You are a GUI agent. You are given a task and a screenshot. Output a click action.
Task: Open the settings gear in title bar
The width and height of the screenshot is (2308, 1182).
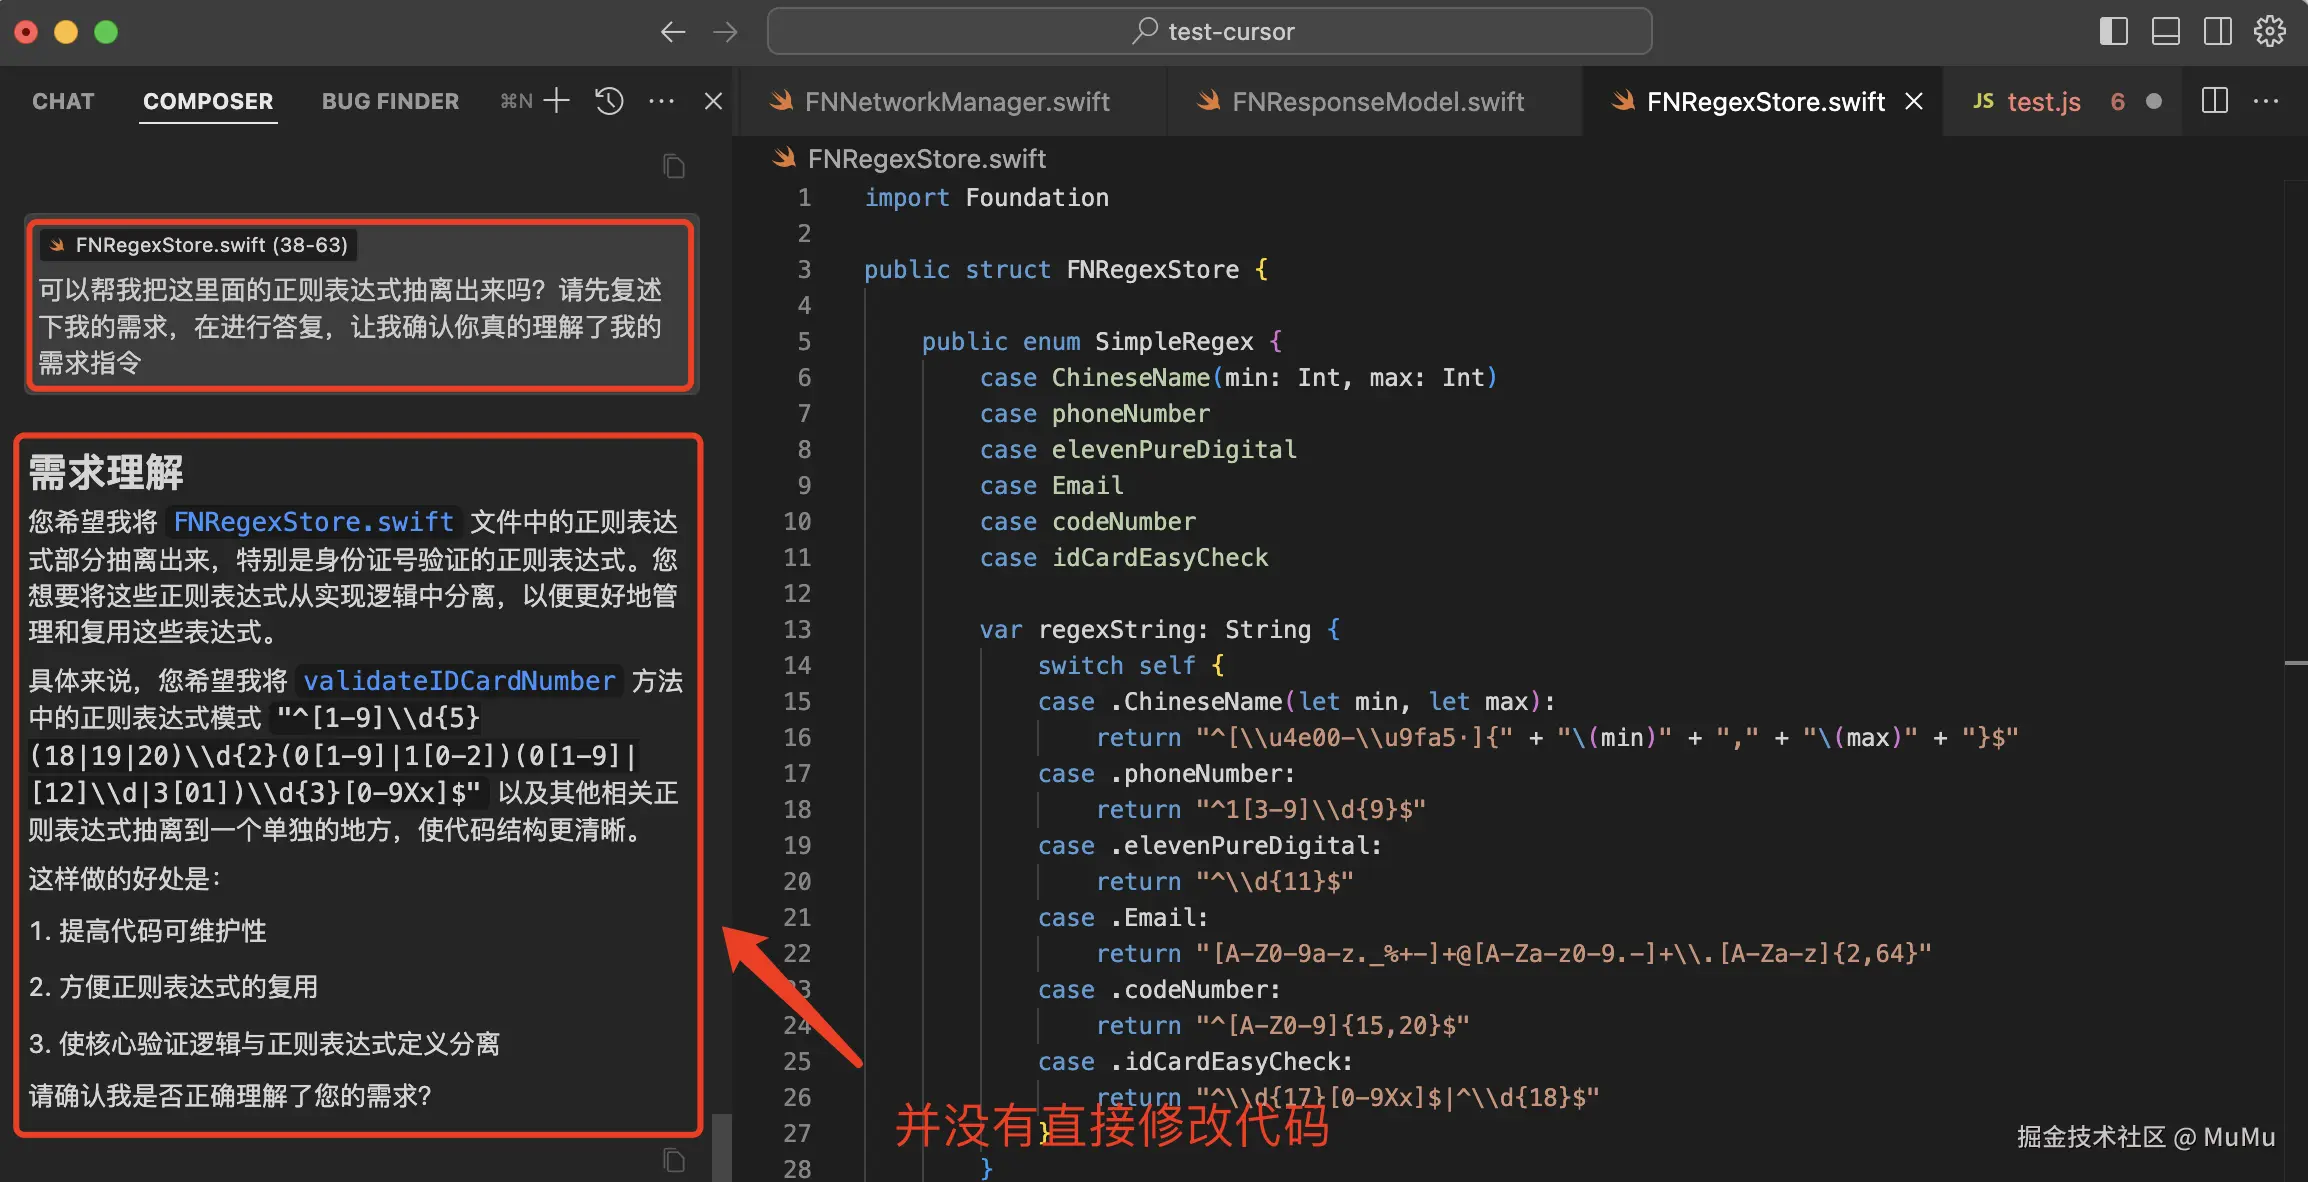coord(2269,31)
